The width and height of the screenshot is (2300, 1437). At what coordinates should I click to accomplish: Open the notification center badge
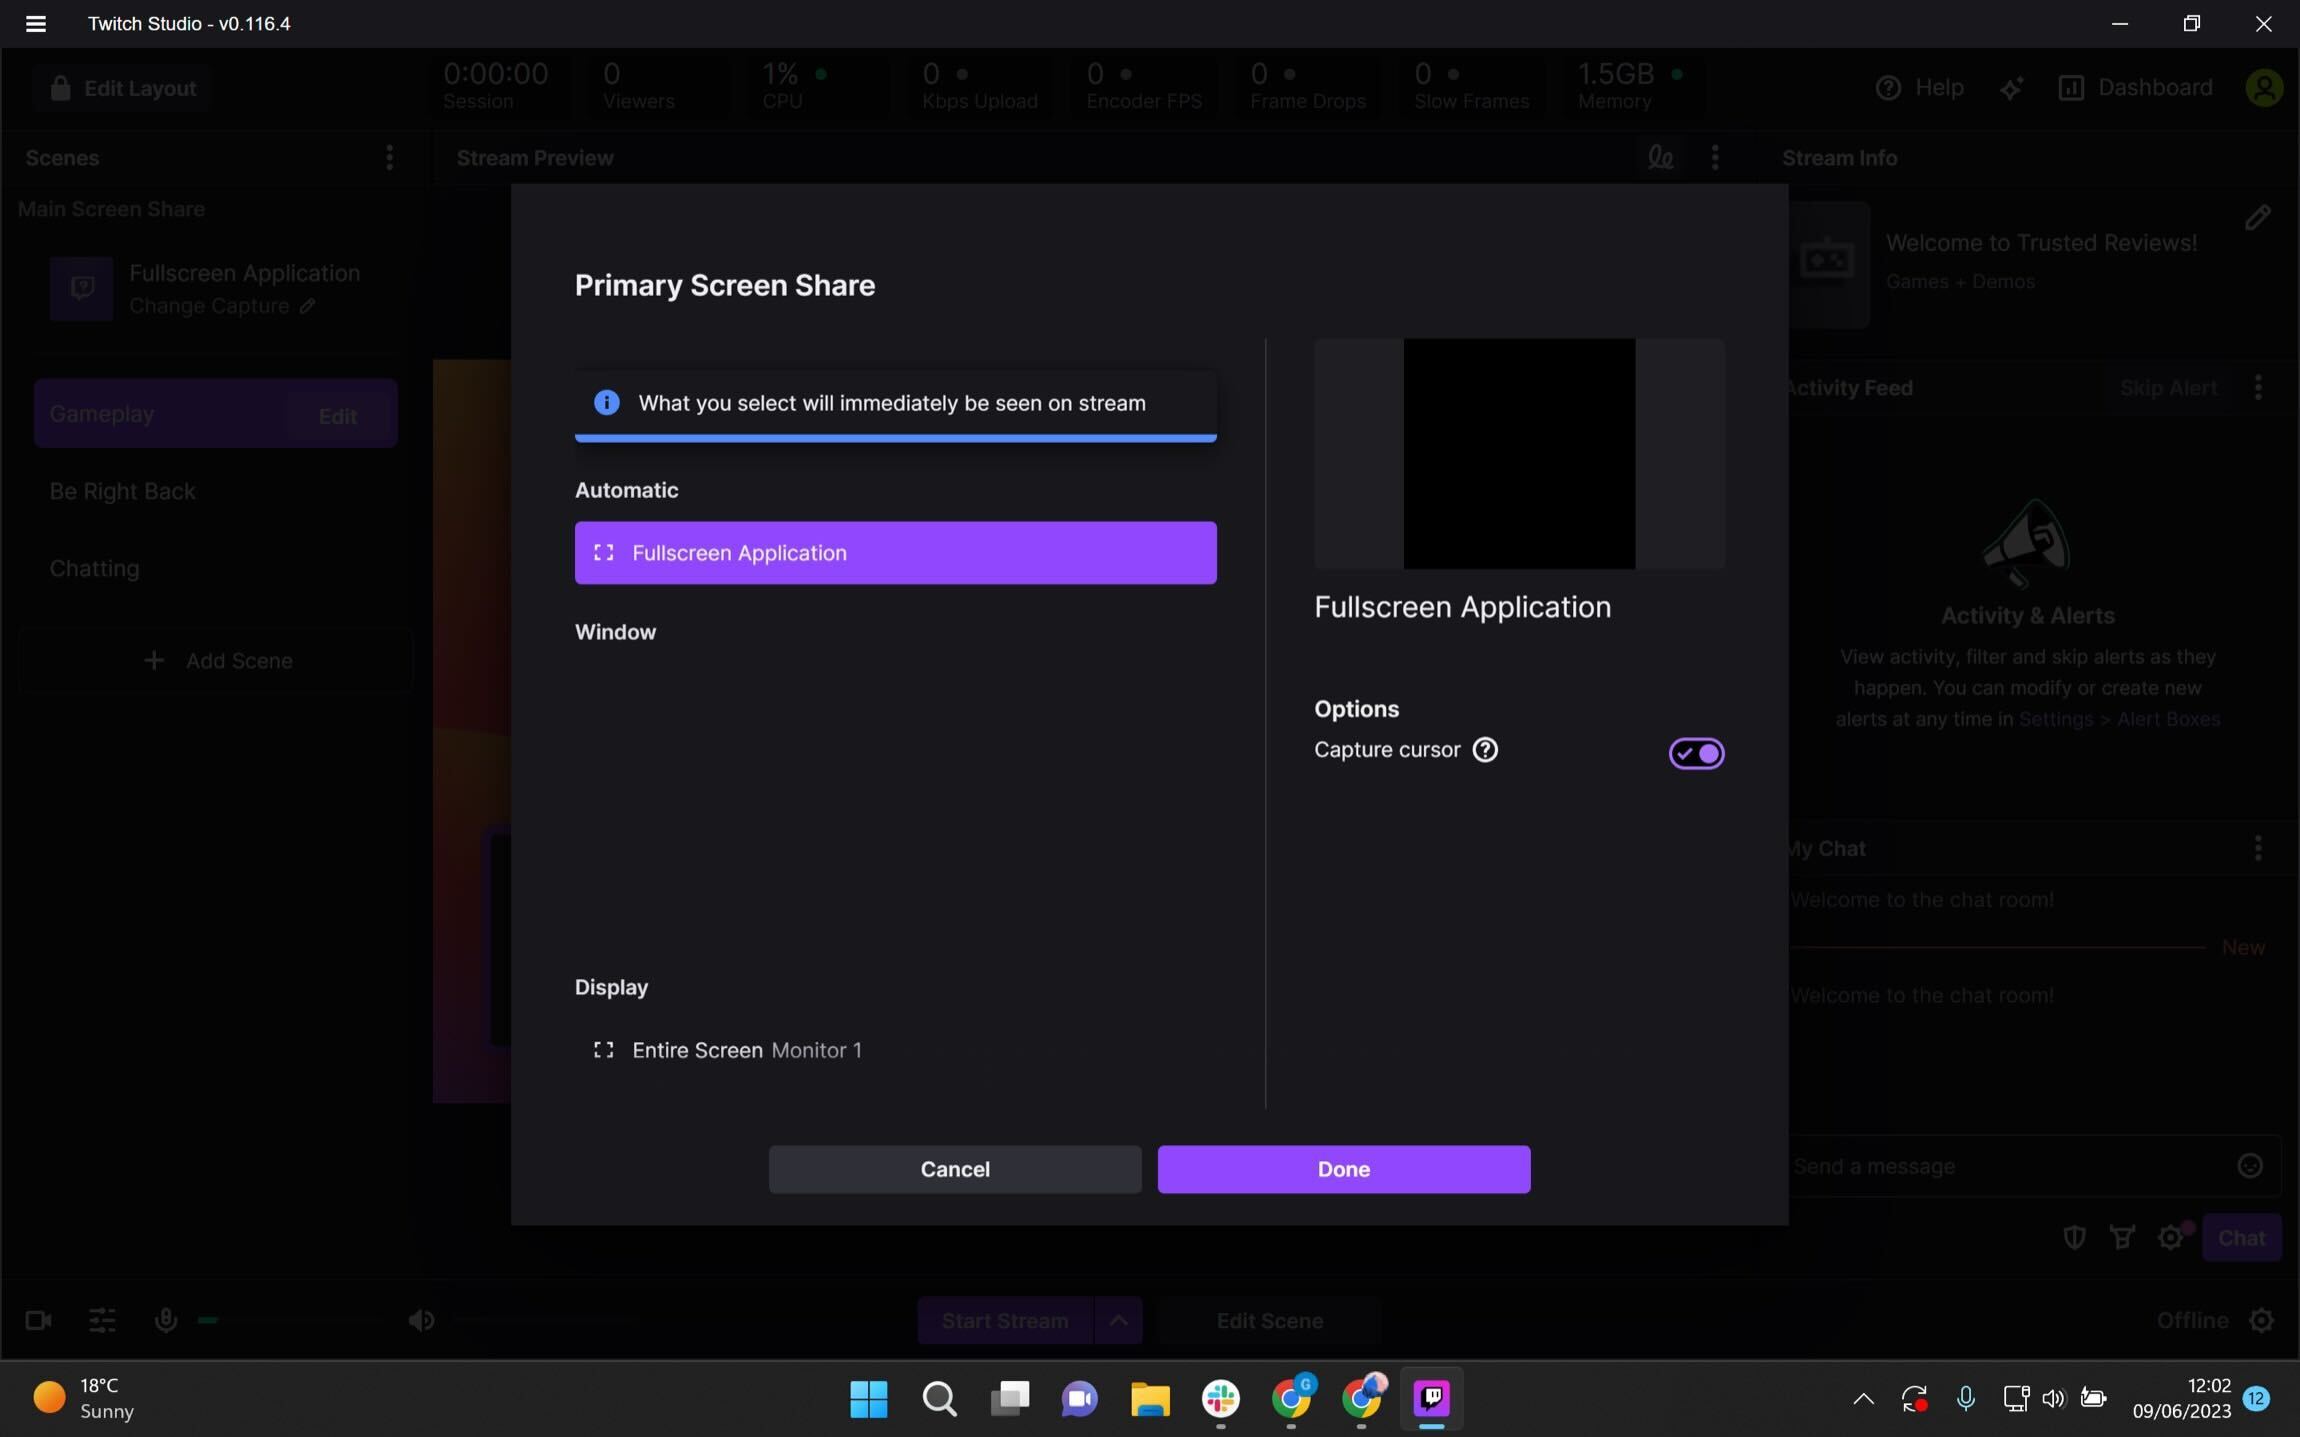coord(2256,1398)
